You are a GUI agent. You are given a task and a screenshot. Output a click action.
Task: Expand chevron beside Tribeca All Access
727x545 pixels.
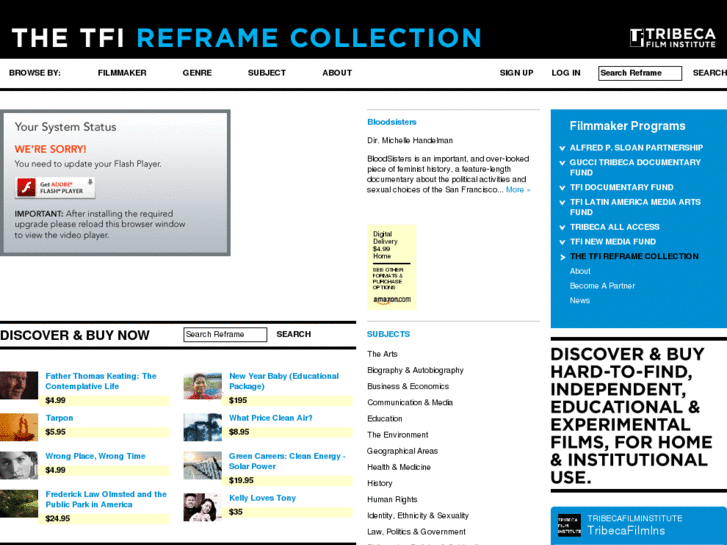pos(562,228)
